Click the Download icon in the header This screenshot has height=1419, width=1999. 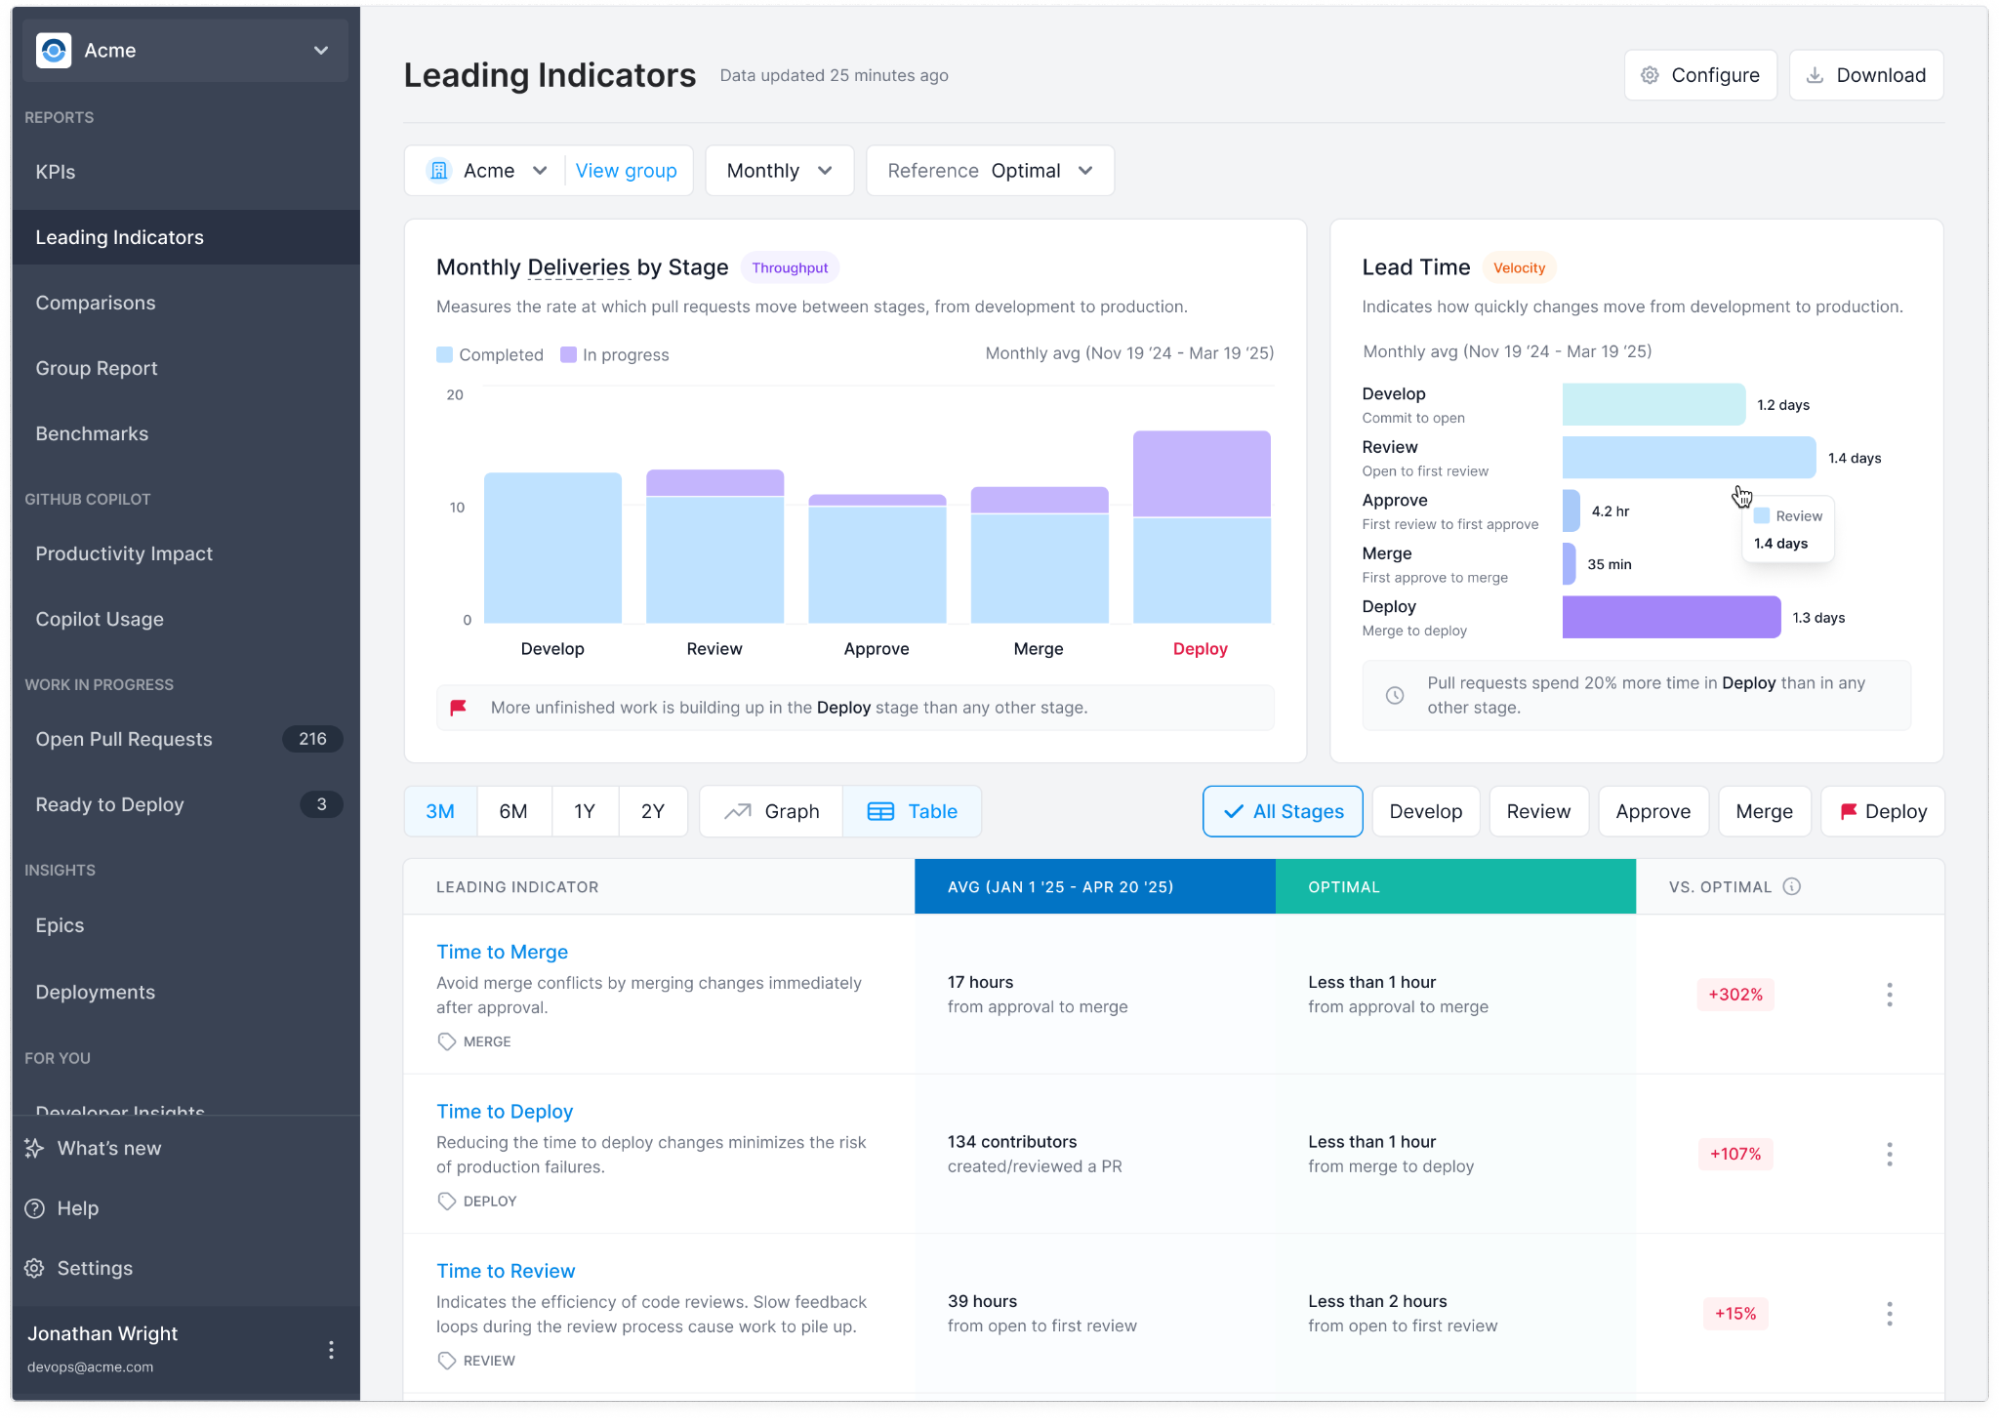(x=1815, y=74)
